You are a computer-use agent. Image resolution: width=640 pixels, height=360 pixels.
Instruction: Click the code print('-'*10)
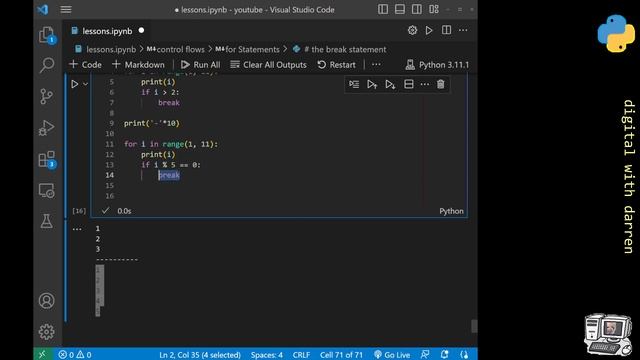coord(152,123)
